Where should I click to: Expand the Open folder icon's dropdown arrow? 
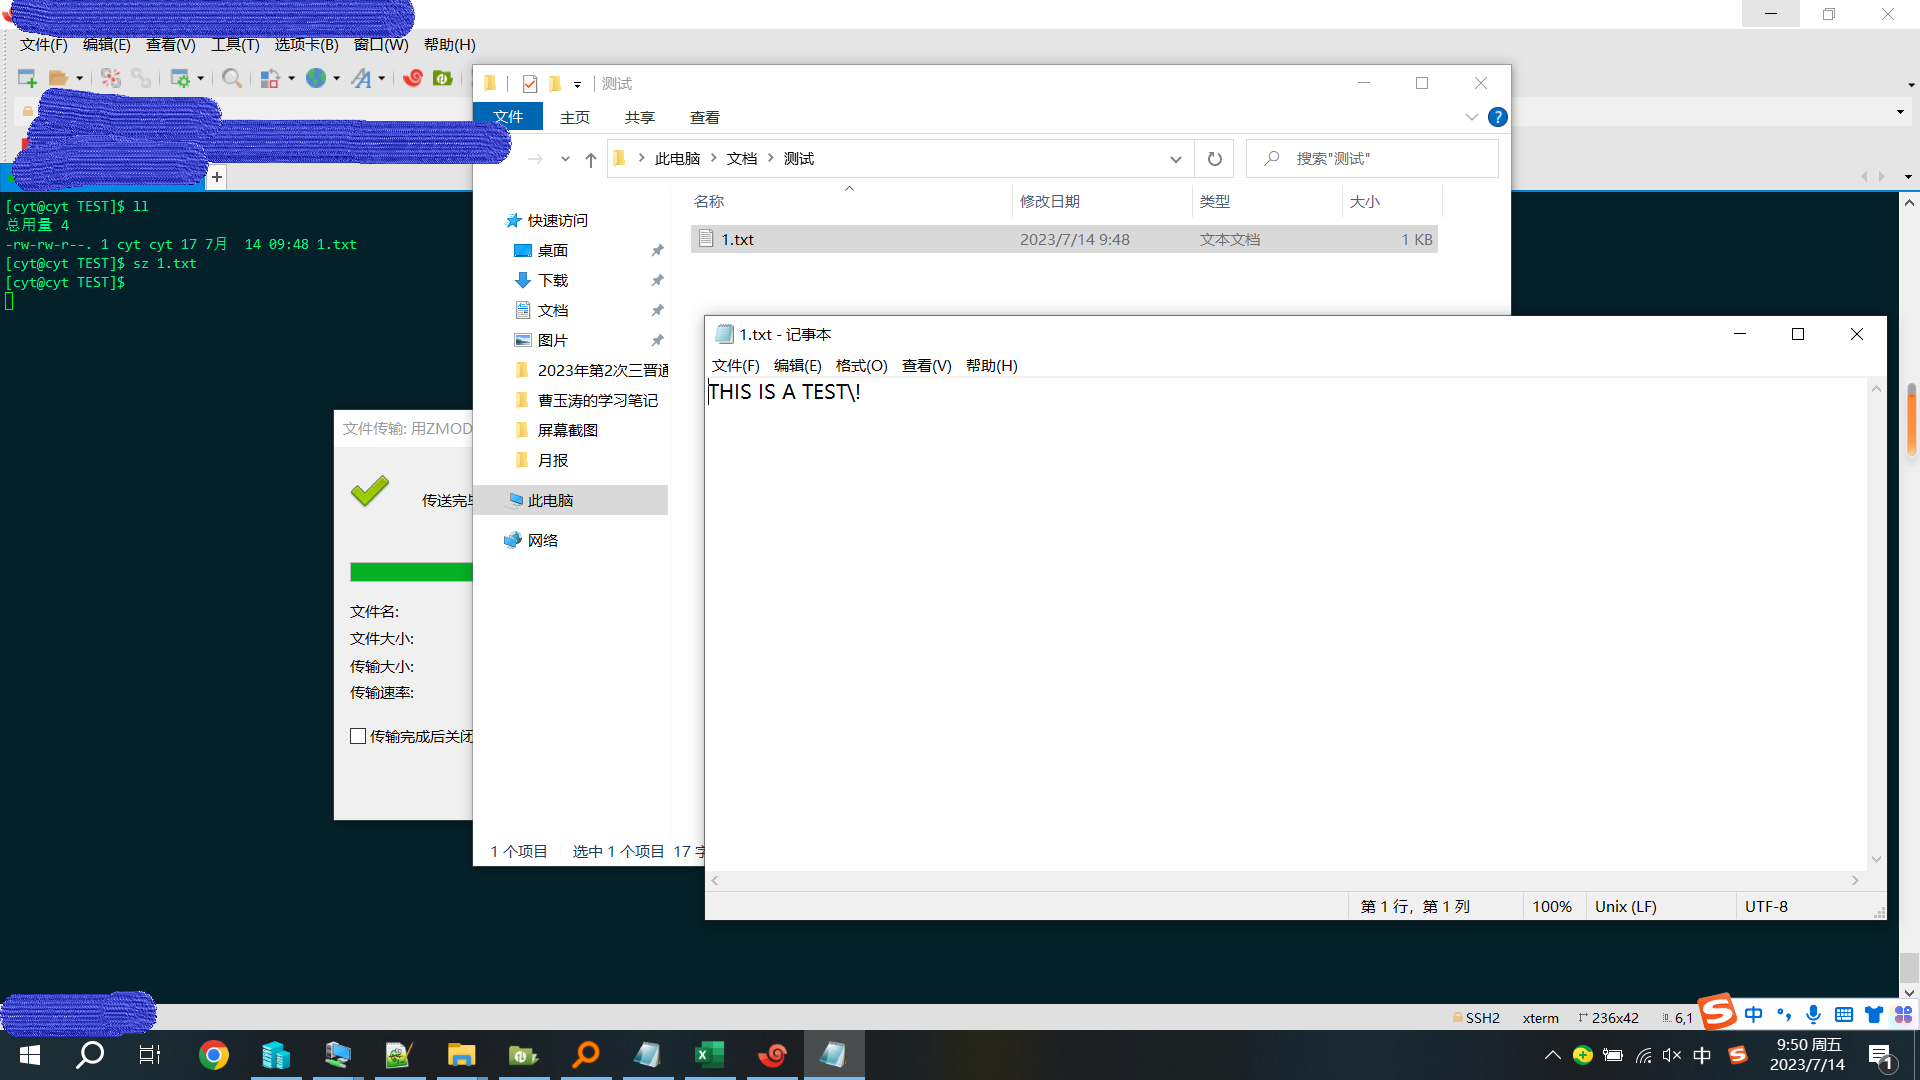pyautogui.click(x=80, y=78)
